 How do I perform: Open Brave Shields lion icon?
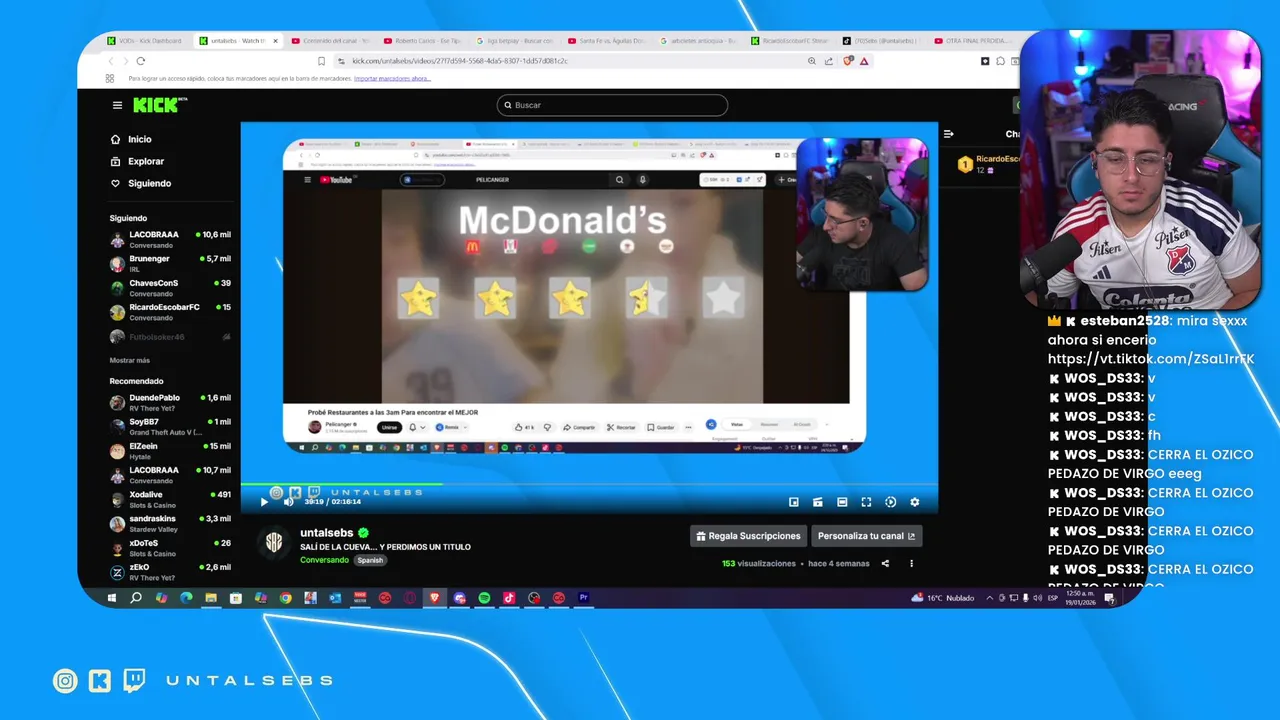pyautogui.click(x=848, y=61)
